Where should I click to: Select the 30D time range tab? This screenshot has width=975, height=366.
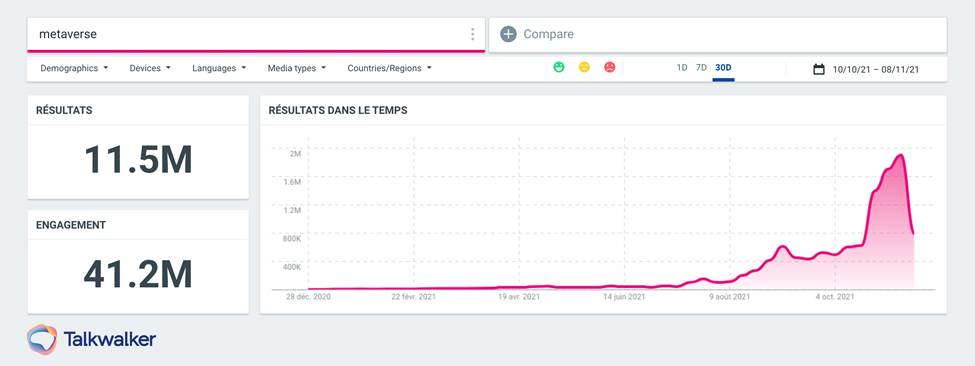point(723,67)
